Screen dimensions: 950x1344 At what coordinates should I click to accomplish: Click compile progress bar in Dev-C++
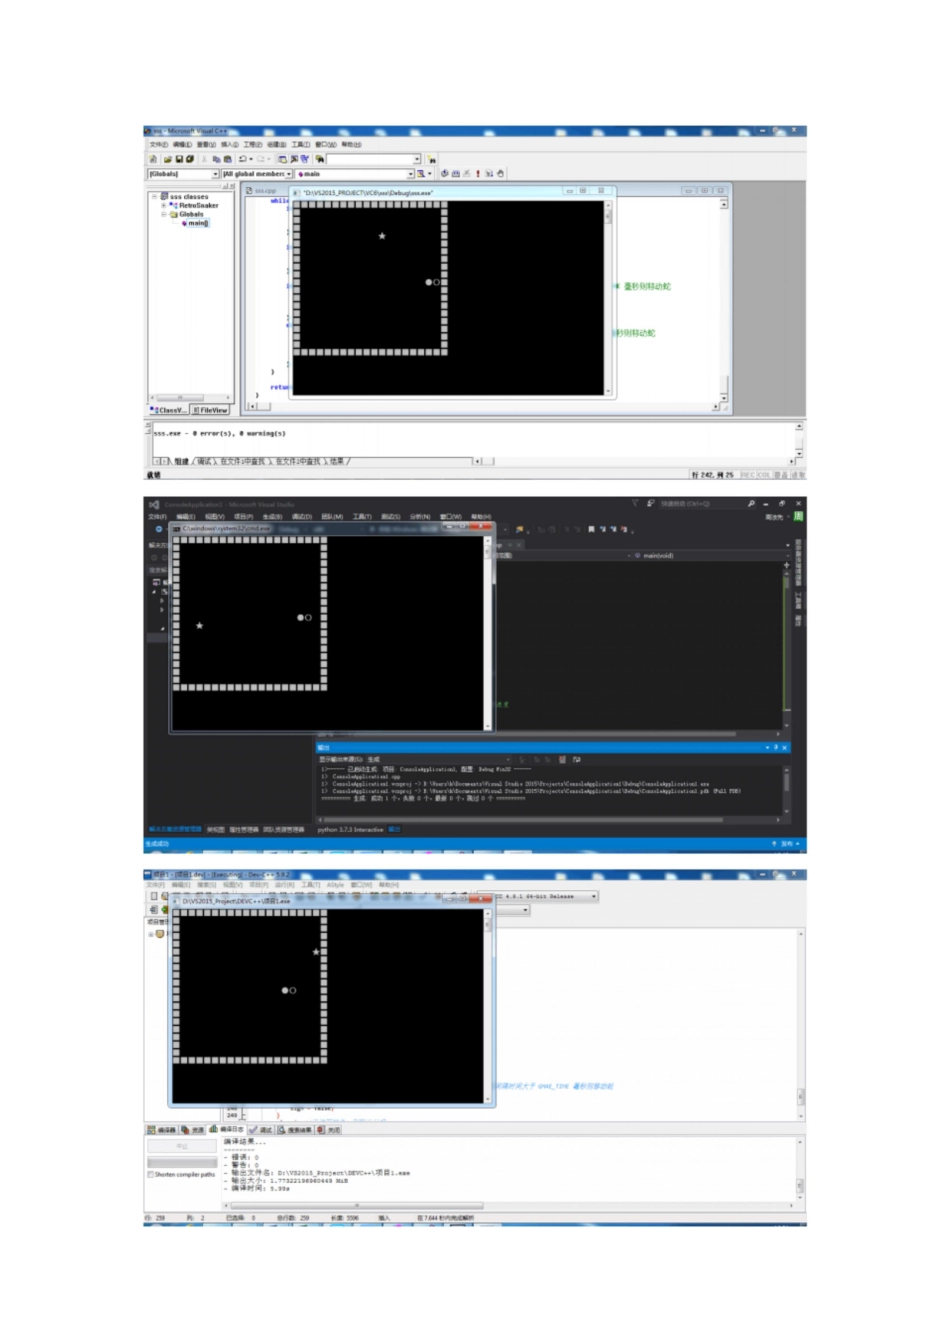tap(182, 1162)
